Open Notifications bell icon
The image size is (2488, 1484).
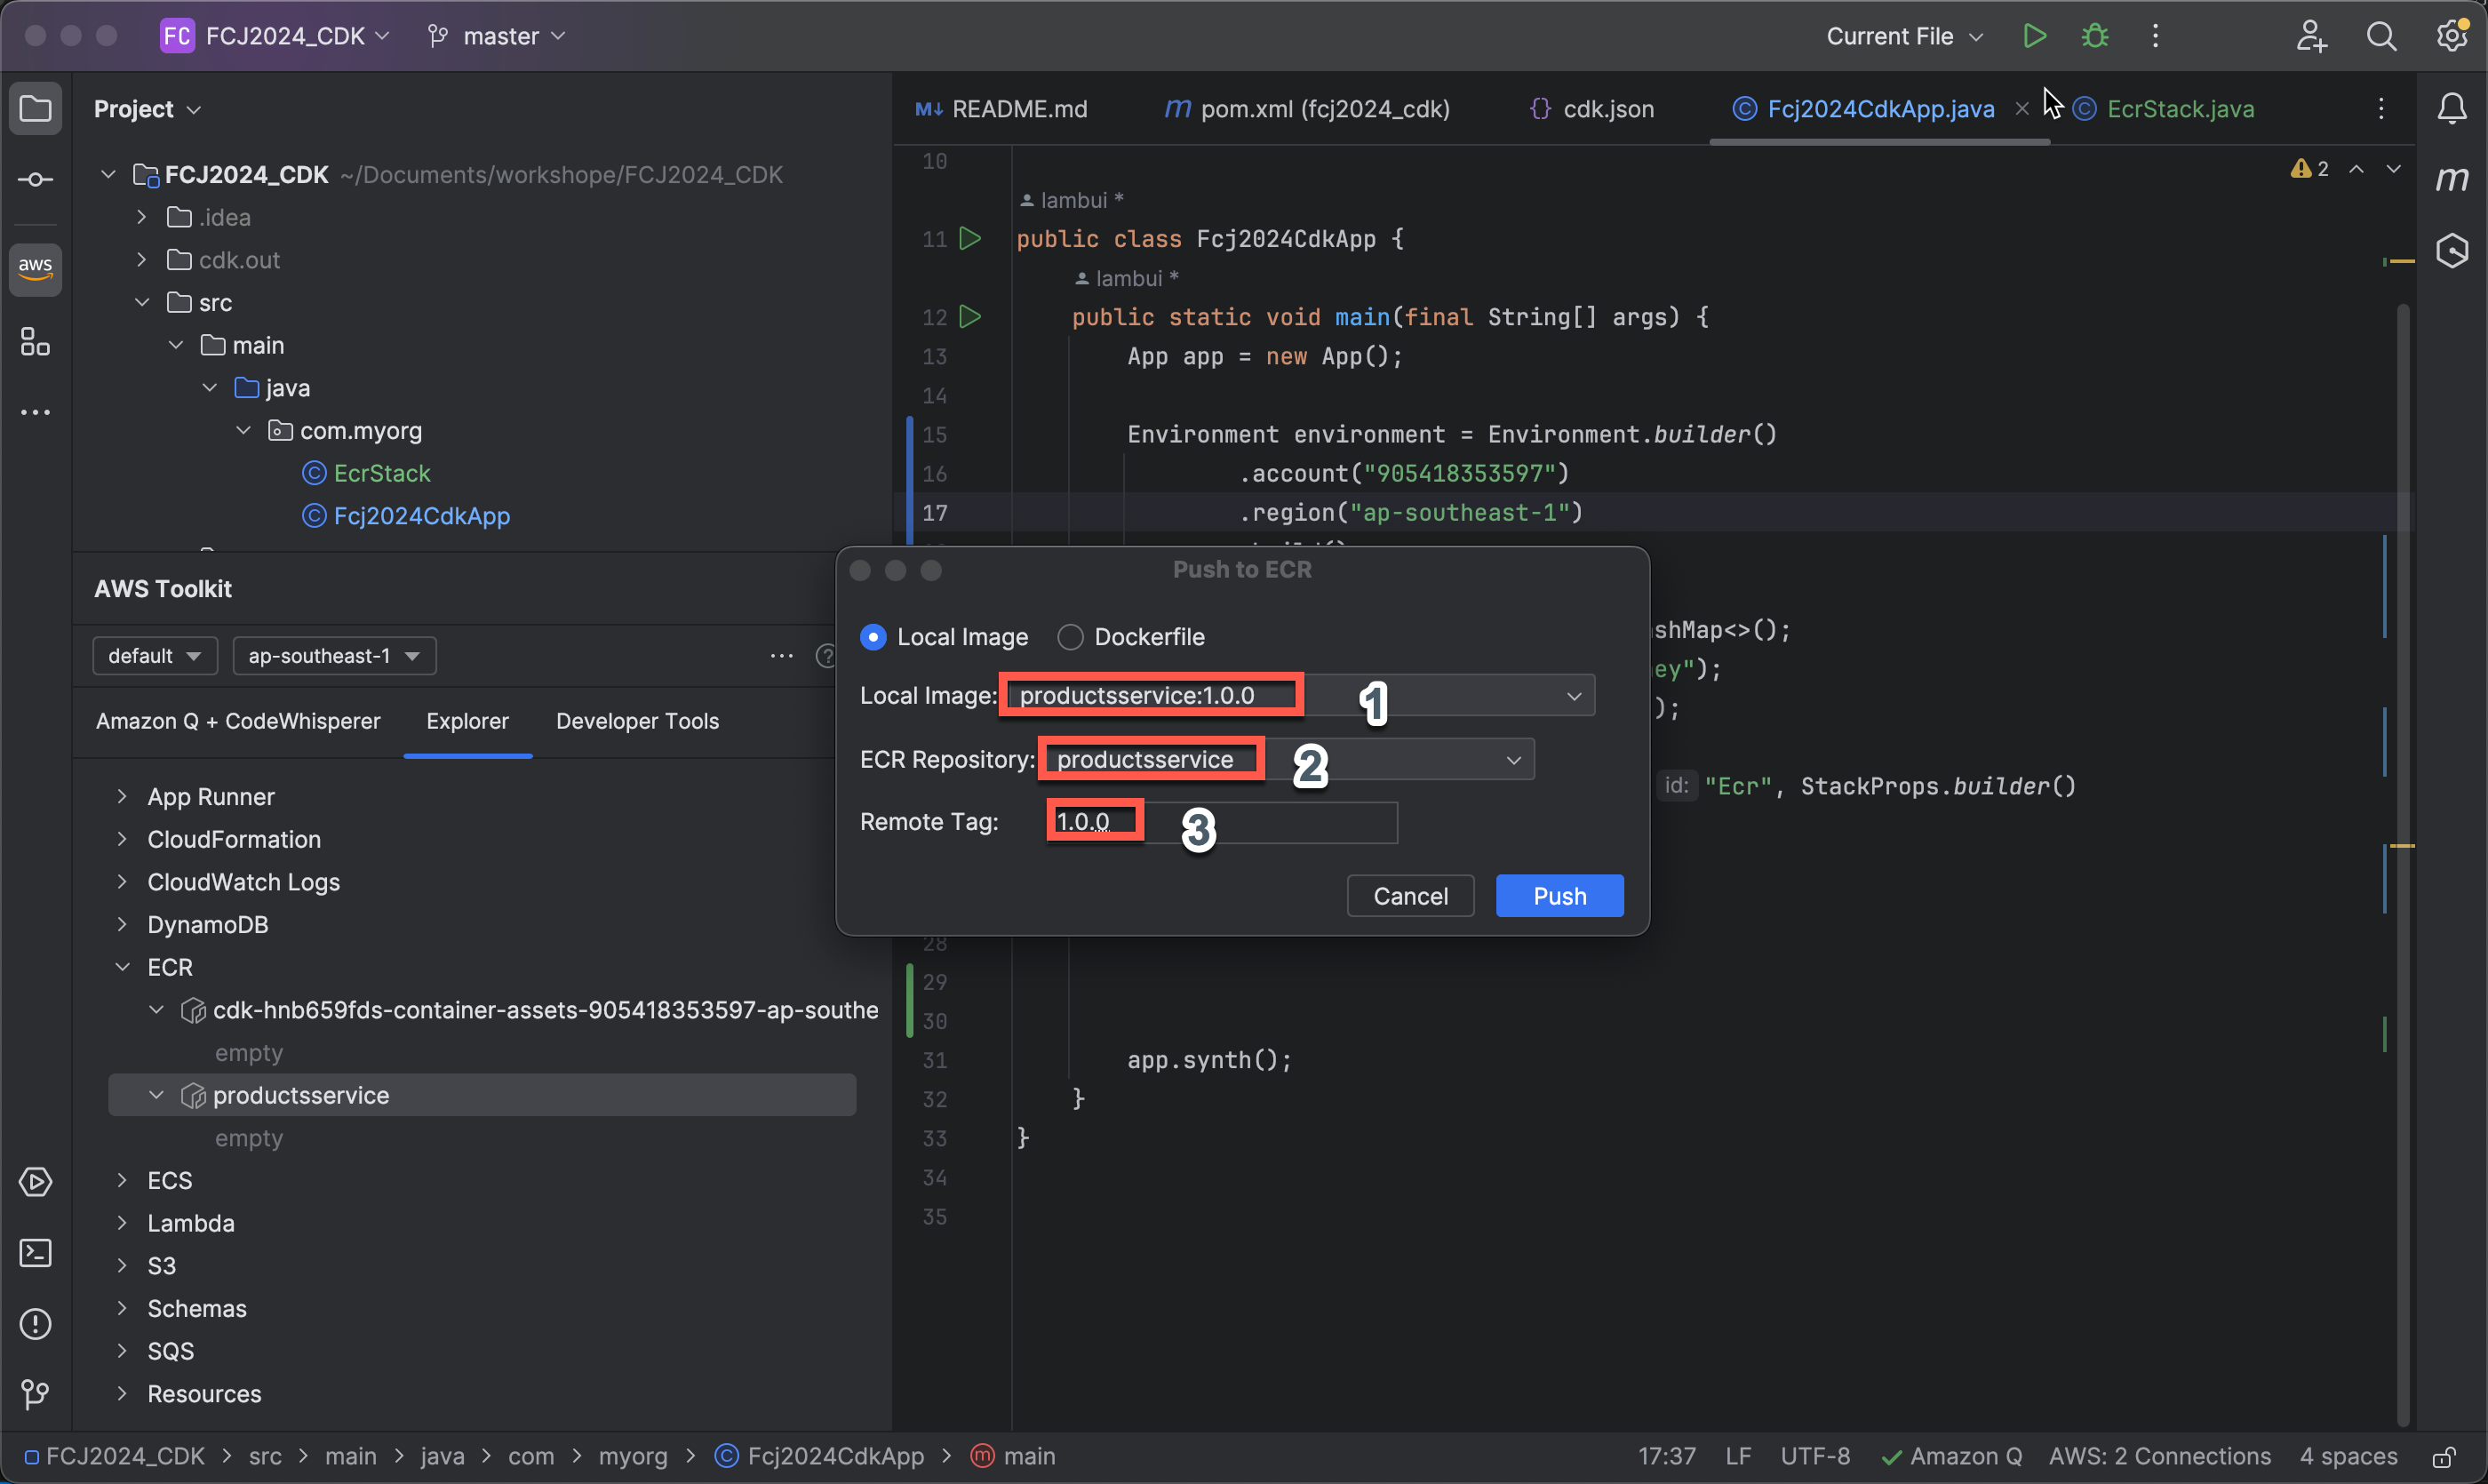(2451, 108)
